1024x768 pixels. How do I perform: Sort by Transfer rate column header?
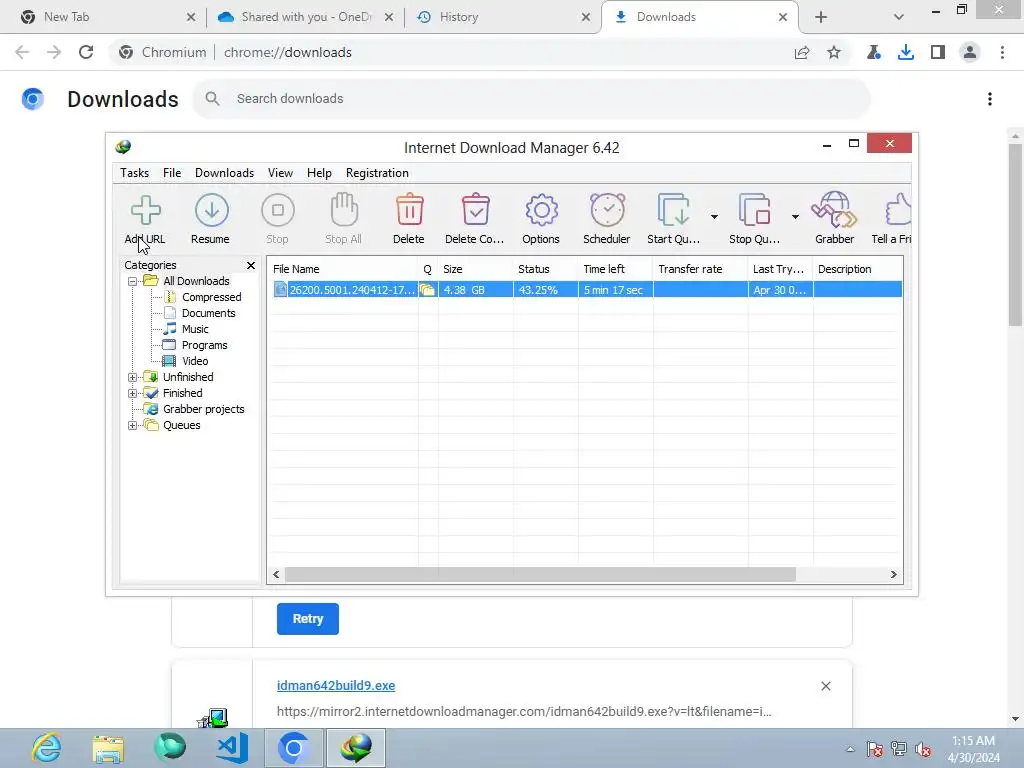(x=700, y=269)
